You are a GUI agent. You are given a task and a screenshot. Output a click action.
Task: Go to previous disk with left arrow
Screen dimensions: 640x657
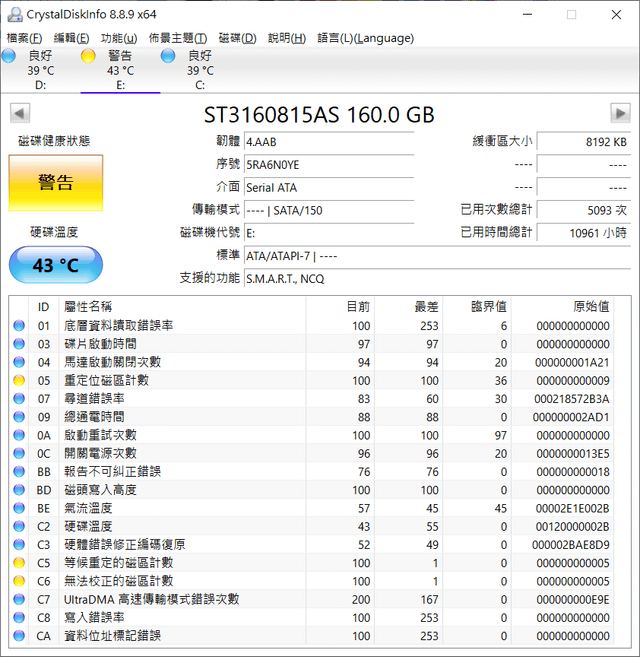click(20, 113)
